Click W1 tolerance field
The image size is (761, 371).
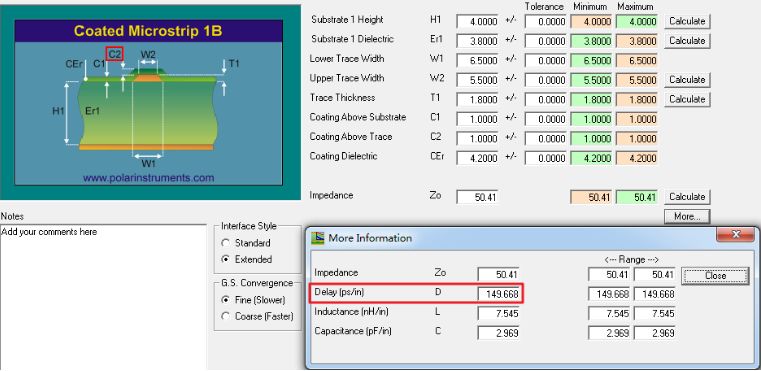tap(546, 61)
